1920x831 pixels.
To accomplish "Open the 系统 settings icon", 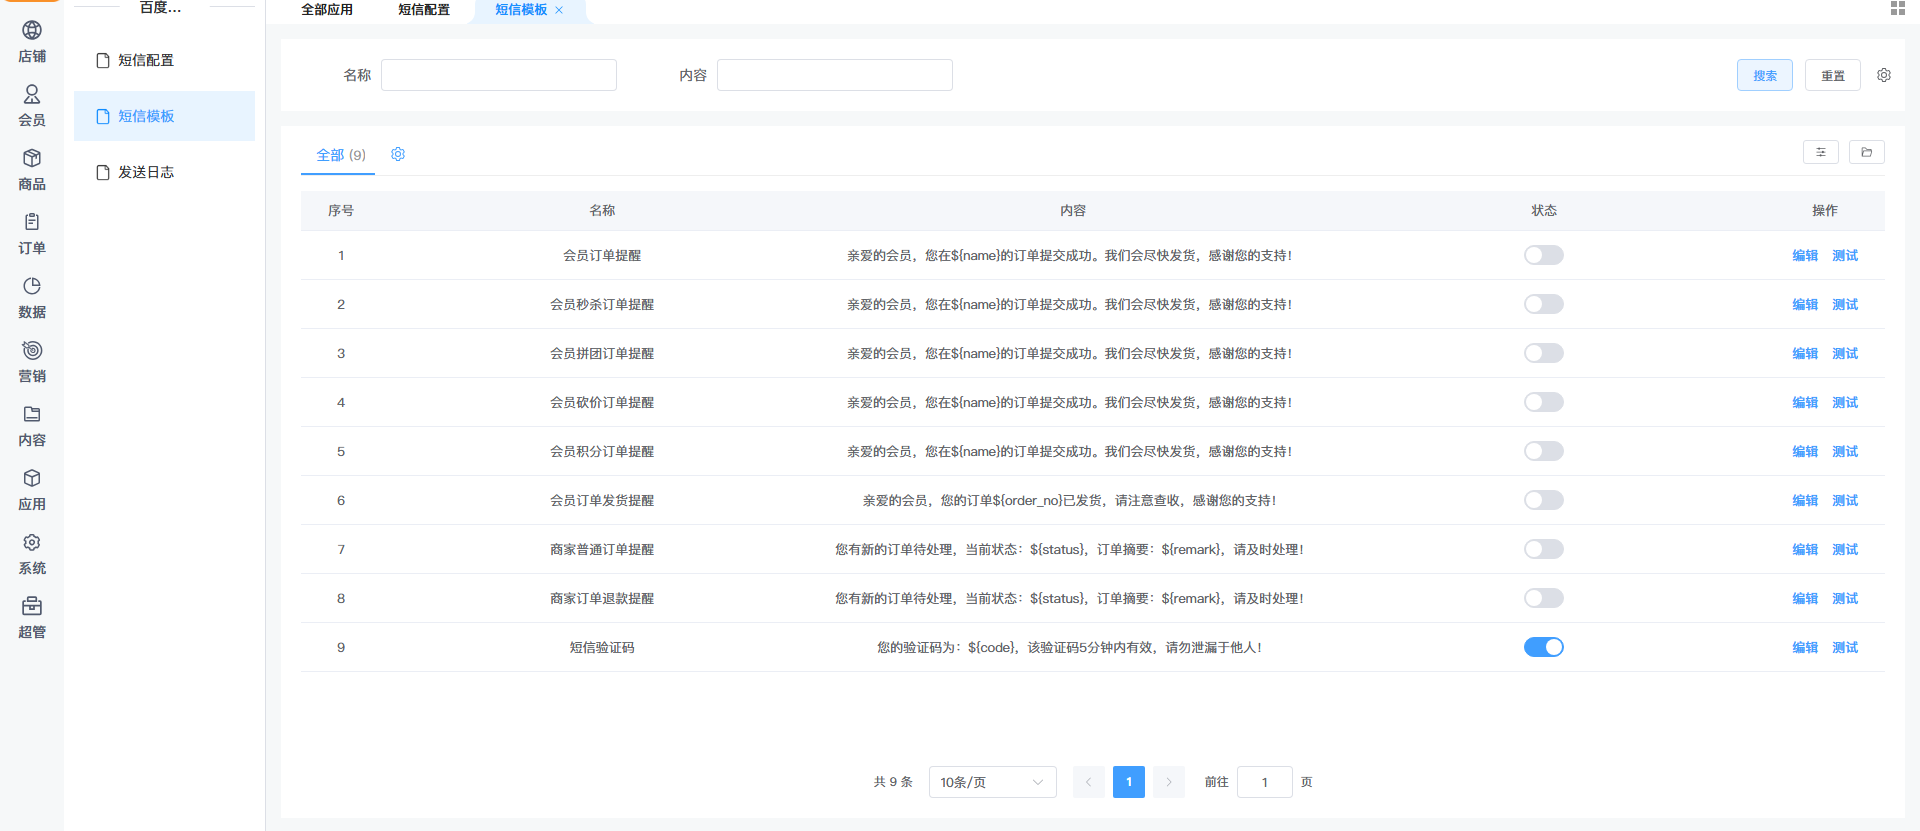I will pyautogui.click(x=32, y=542).
